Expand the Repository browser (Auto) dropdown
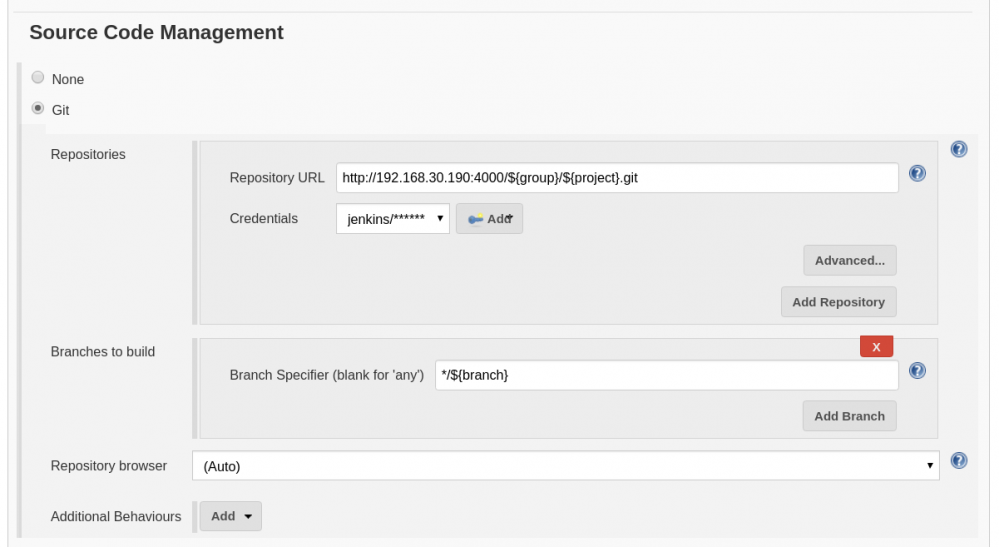Viewport: 999px width, 547px height. click(569, 466)
